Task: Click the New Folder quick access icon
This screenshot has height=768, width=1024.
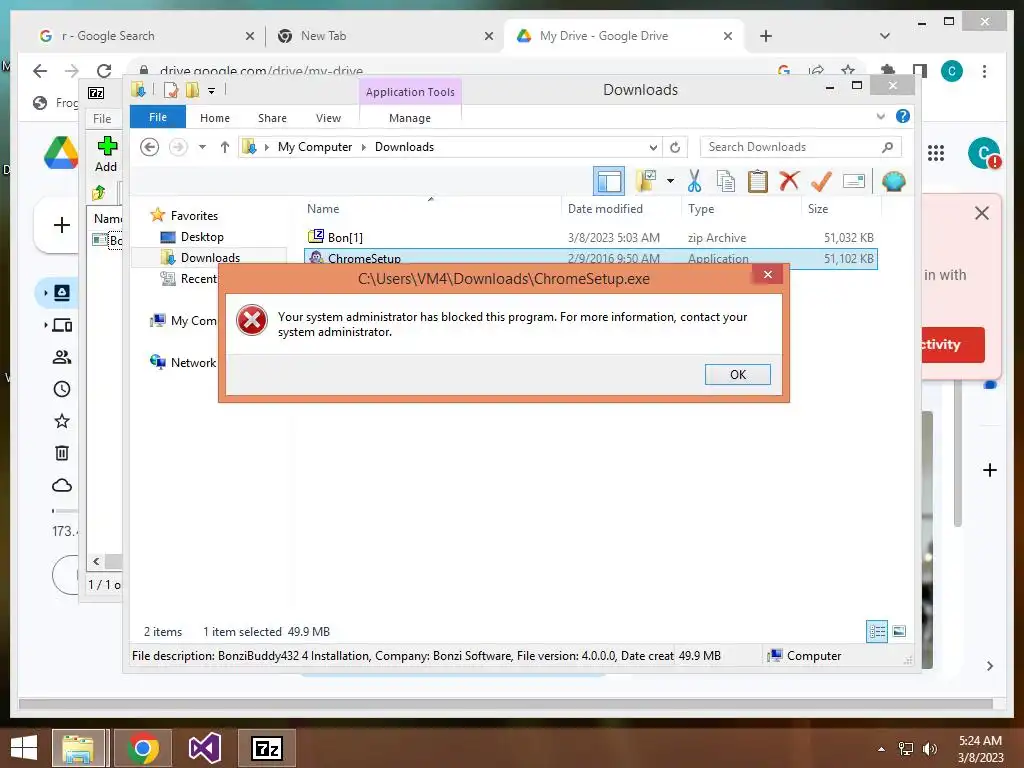Action: tap(192, 90)
